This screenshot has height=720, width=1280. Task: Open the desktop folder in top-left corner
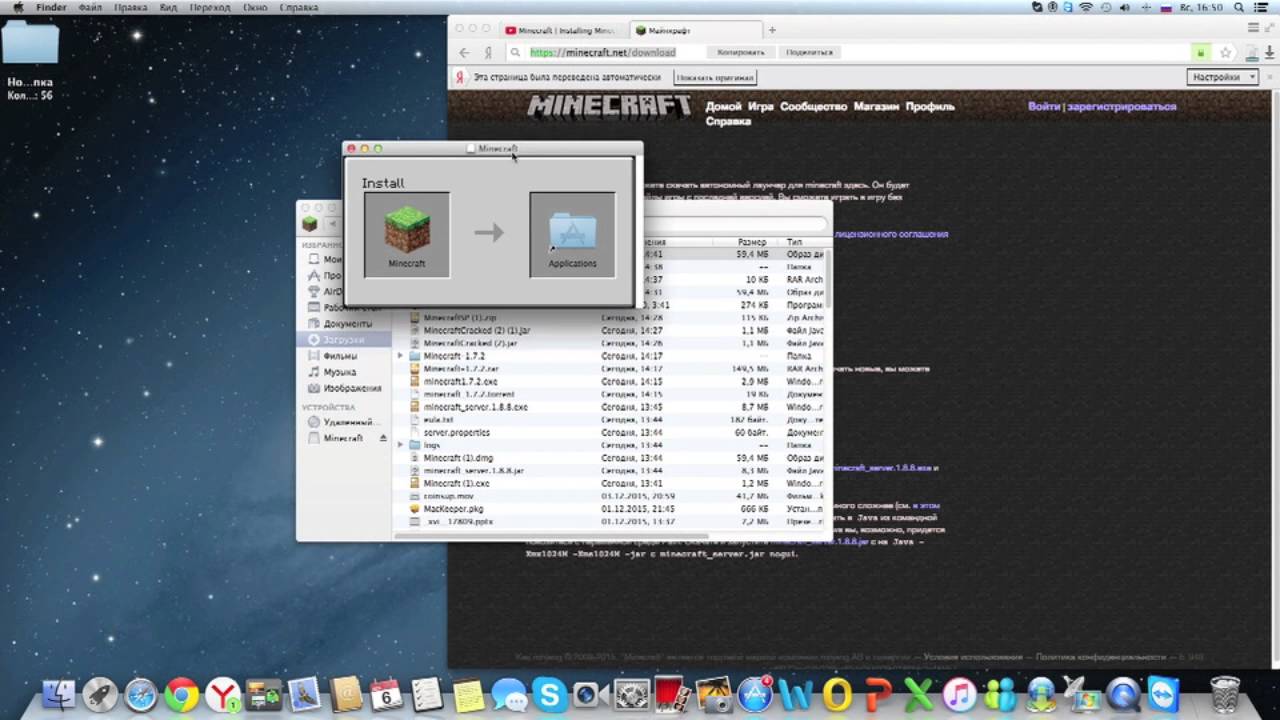(30, 42)
